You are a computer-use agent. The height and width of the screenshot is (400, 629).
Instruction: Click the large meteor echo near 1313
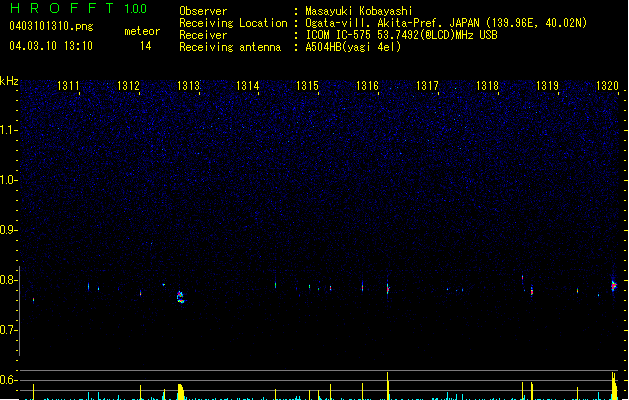181,297
